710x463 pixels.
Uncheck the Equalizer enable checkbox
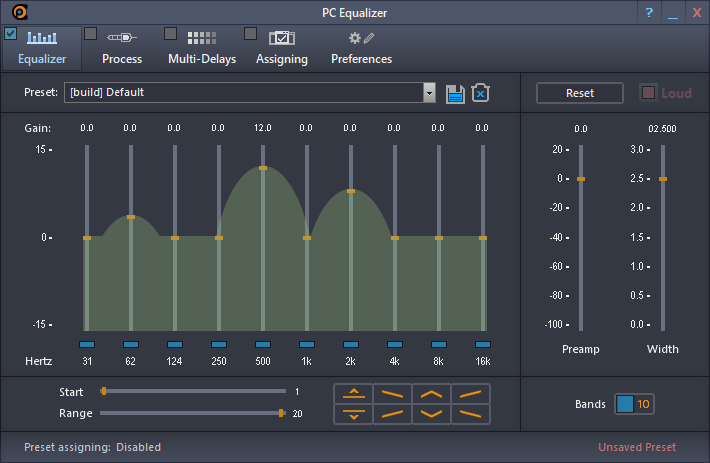pyautogui.click(x=10, y=33)
